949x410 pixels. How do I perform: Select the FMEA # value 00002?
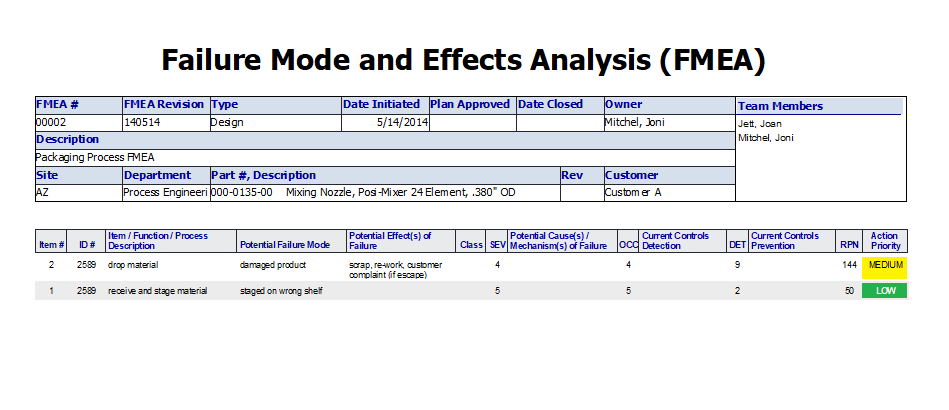pyautogui.click(x=51, y=122)
